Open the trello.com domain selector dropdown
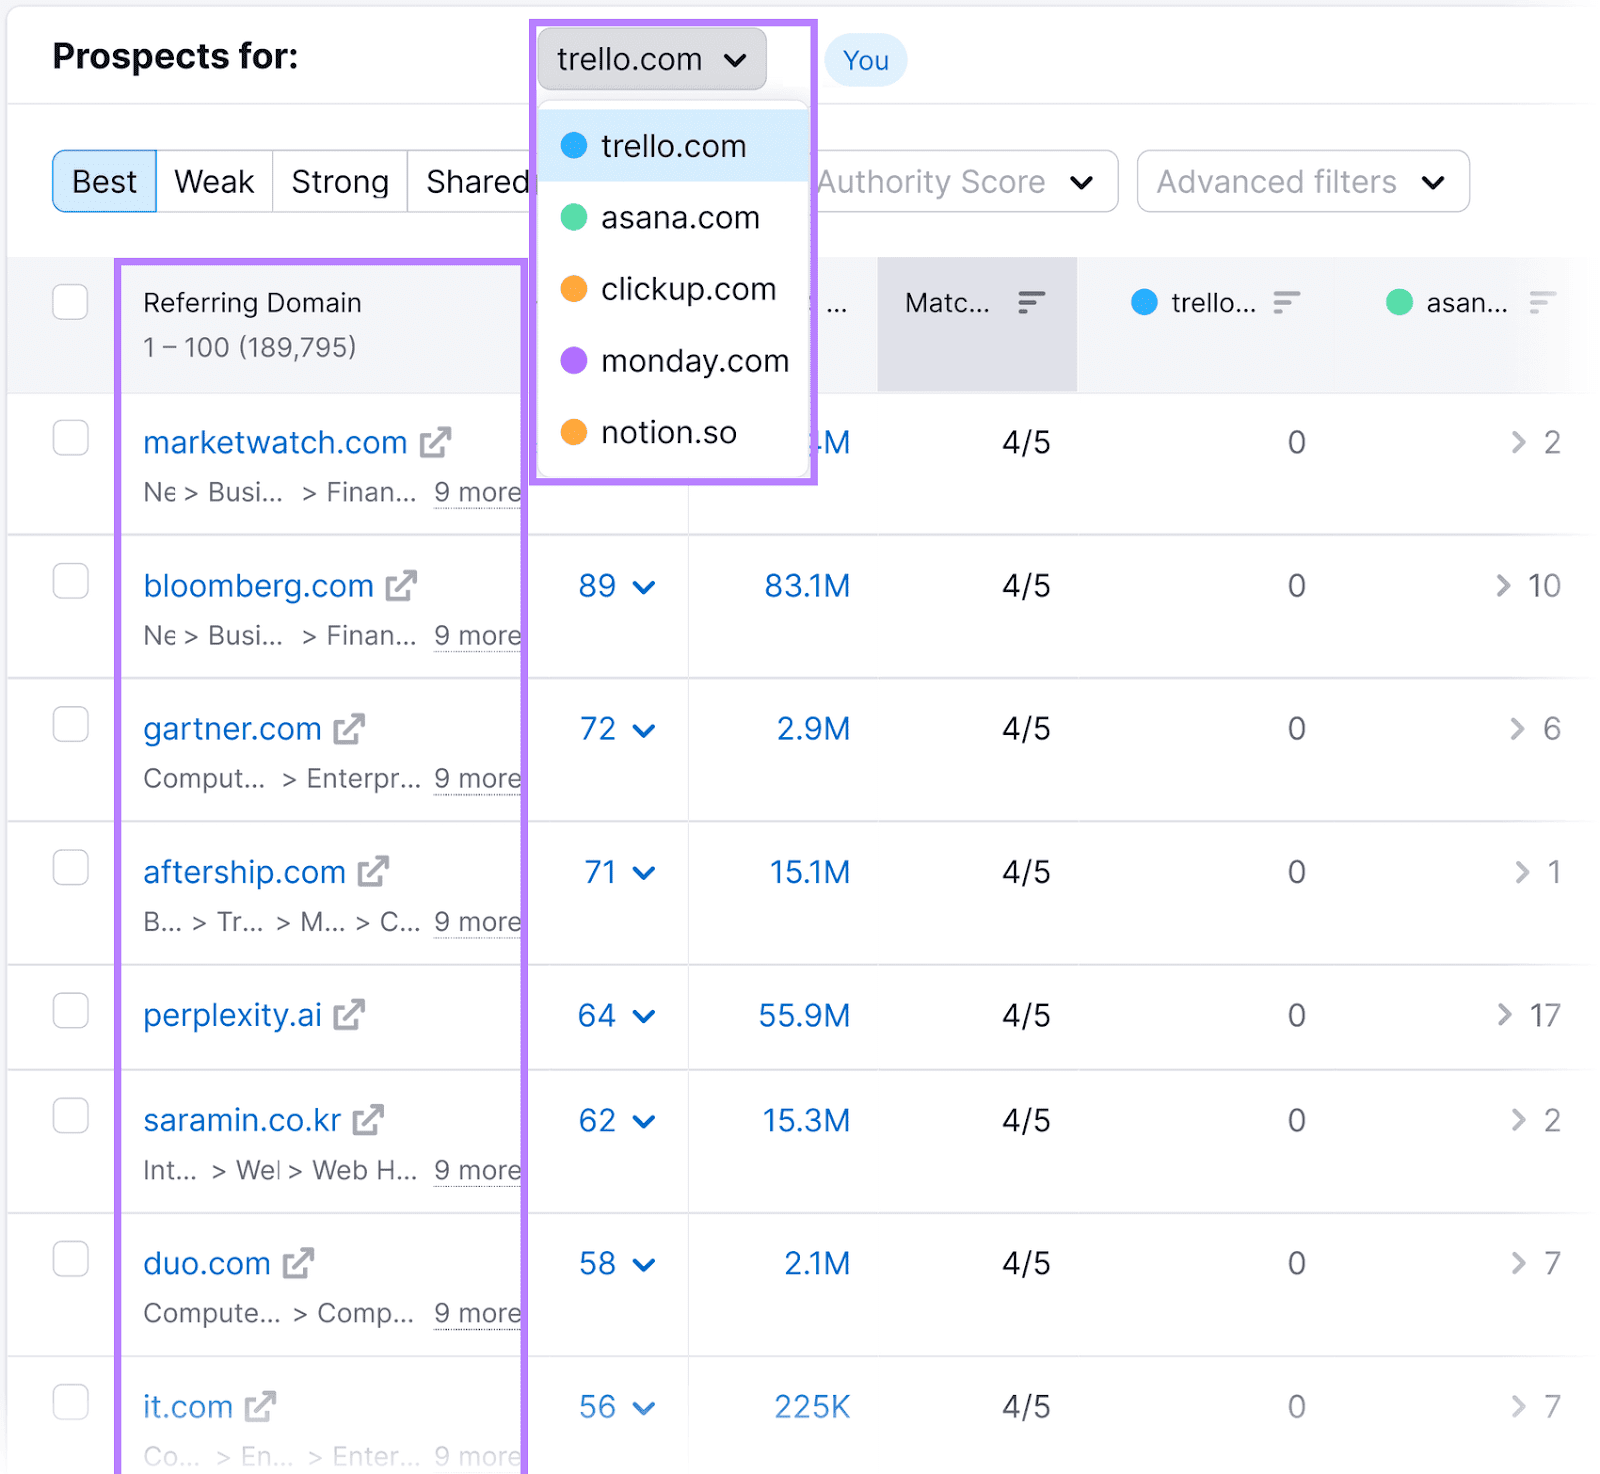Viewport: 1600px width, 1474px height. tap(651, 59)
